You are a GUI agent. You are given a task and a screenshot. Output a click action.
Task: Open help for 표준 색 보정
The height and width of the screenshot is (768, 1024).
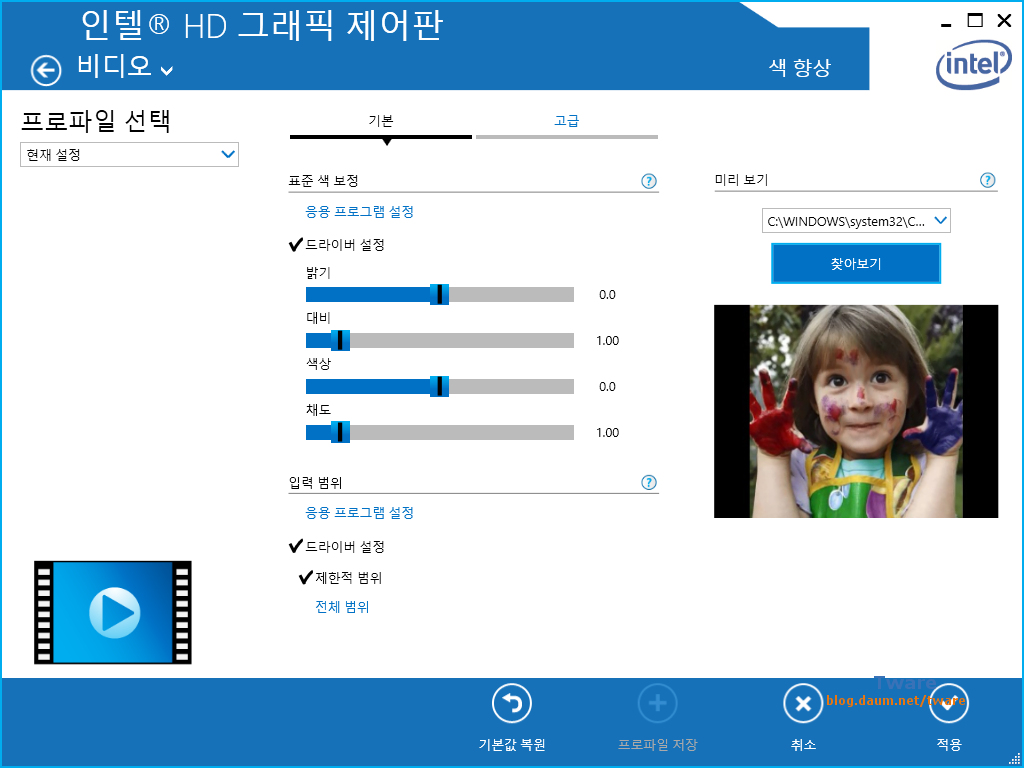click(x=648, y=181)
